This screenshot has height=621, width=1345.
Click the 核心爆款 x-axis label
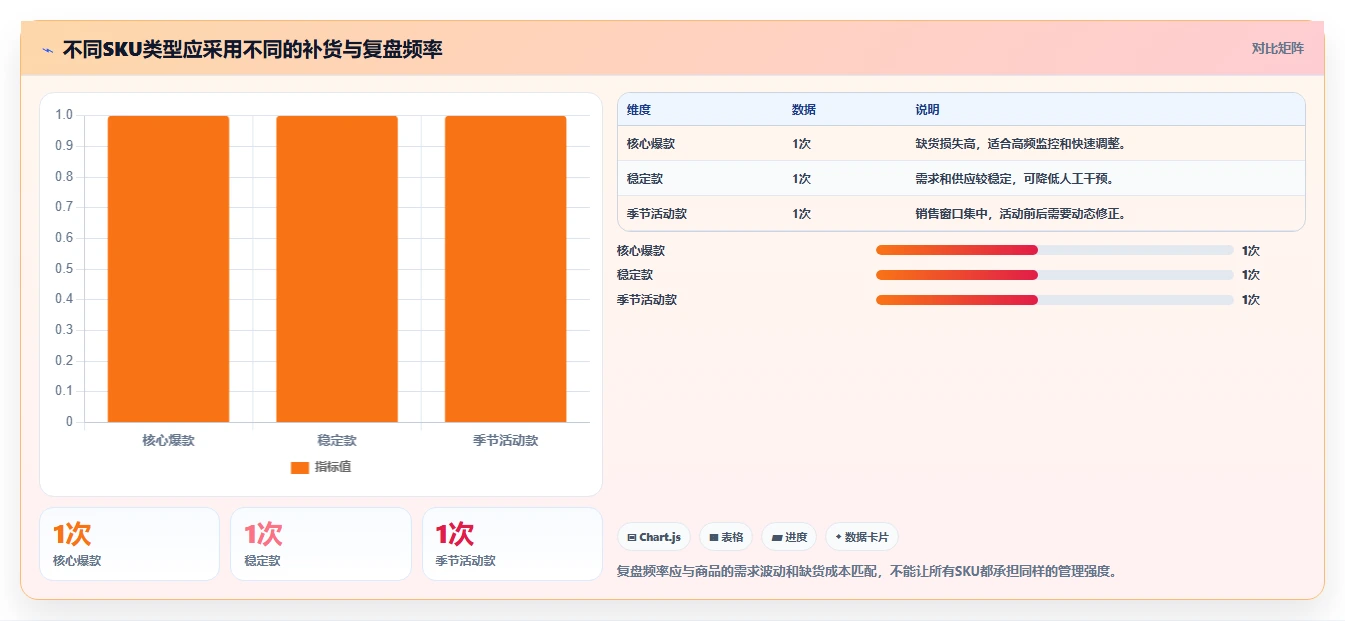168,441
